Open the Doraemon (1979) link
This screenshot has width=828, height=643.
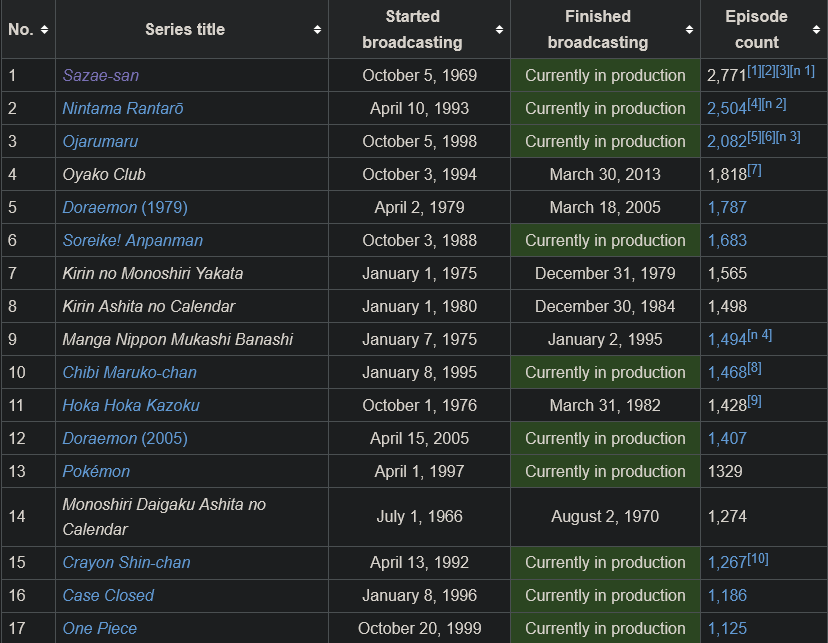pos(125,207)
